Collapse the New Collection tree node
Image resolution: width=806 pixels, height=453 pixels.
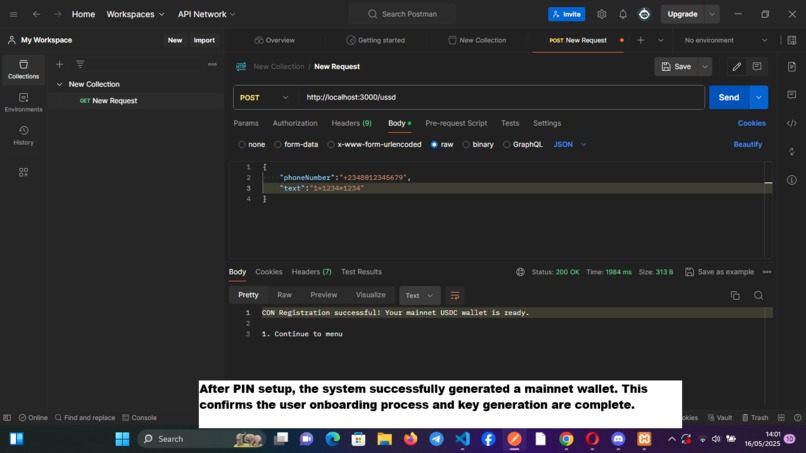(60, 84)
